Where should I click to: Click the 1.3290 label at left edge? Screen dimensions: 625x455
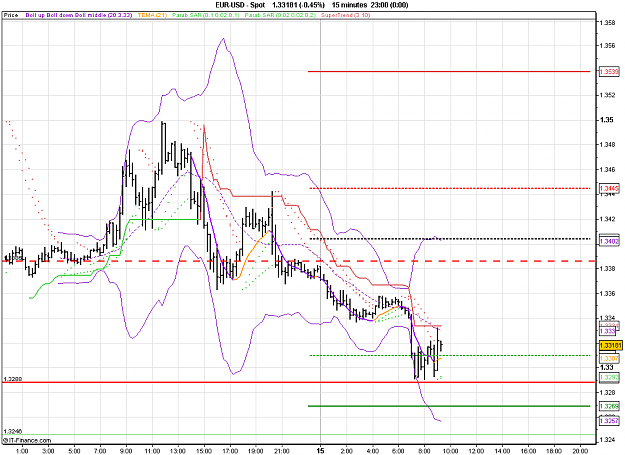click(13, 379)
